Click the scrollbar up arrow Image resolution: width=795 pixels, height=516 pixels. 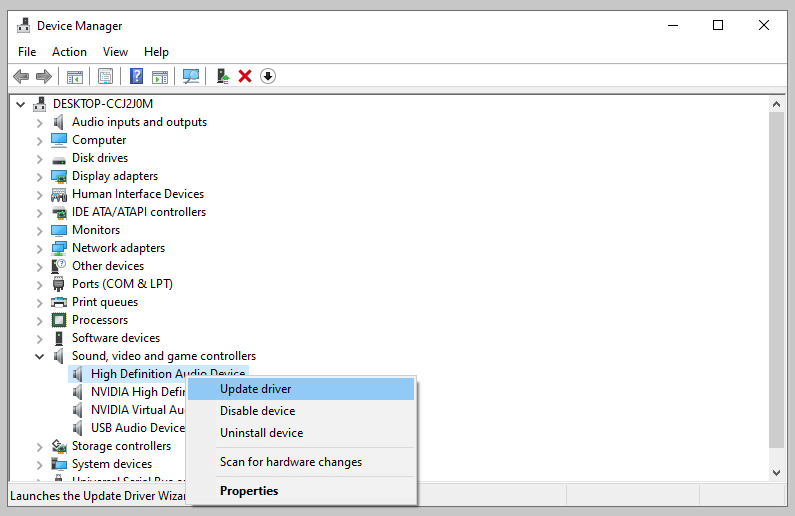[x=776, y=104]
